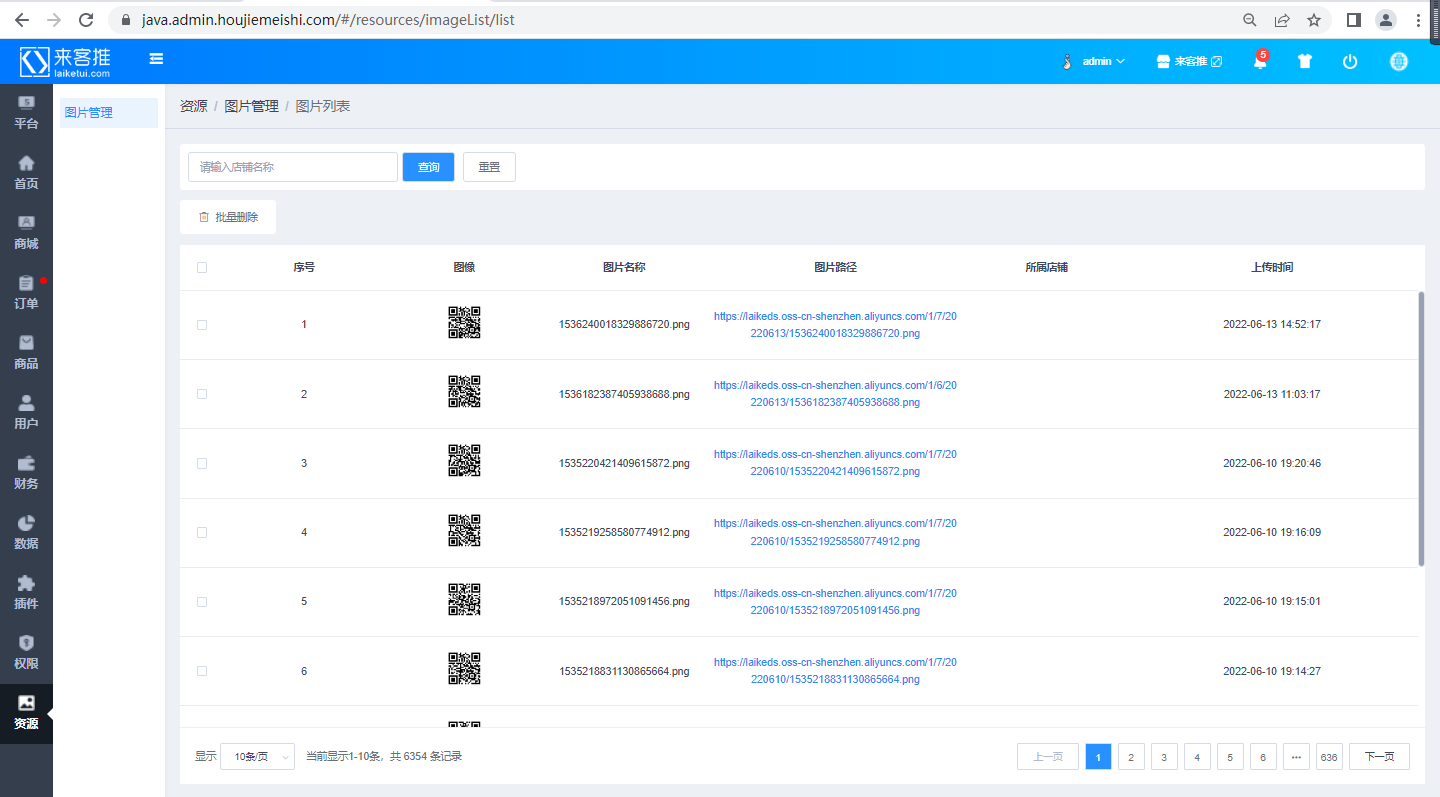Screen dimensions: 1440x797
Task: Go to last page 636
Action: (1329, 757)
